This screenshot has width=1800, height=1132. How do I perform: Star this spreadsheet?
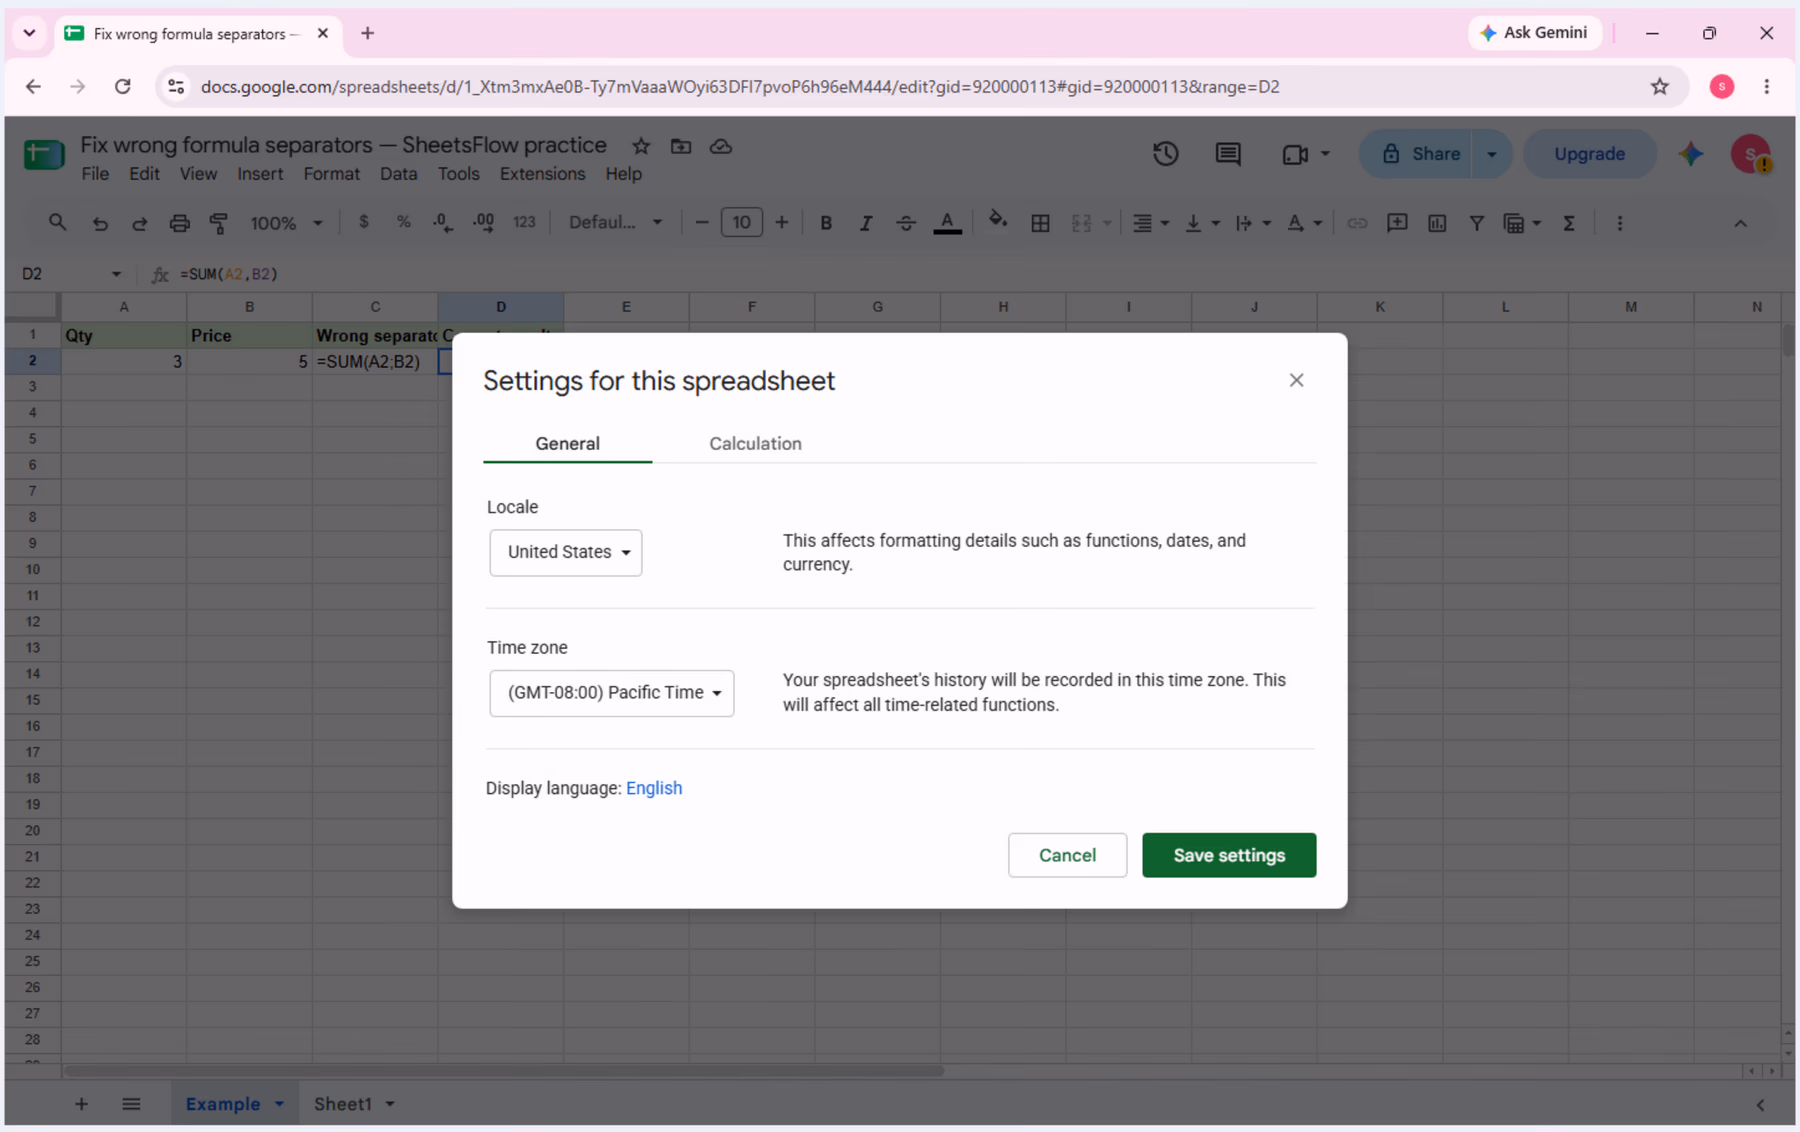coord(641,146)
